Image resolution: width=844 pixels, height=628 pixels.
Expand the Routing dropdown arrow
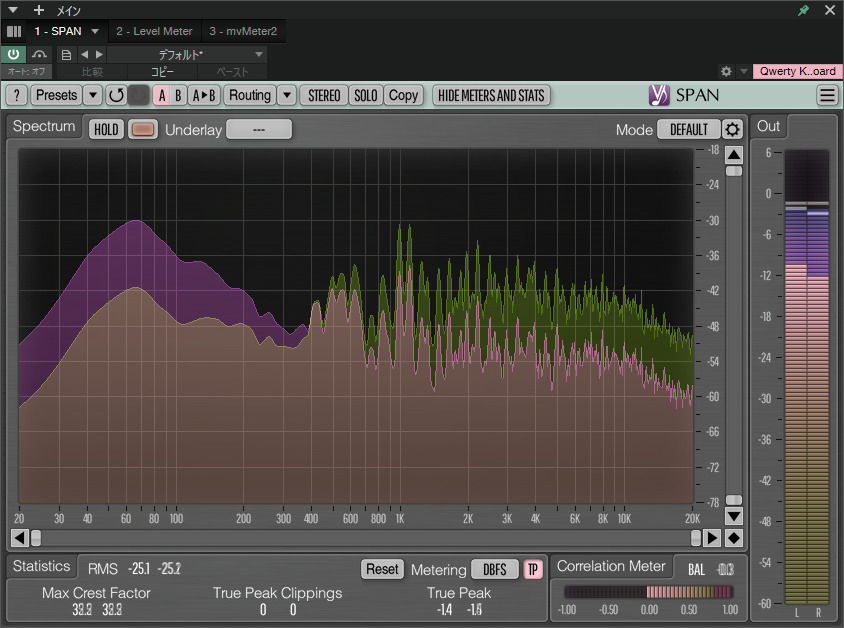tap(287, 95)
